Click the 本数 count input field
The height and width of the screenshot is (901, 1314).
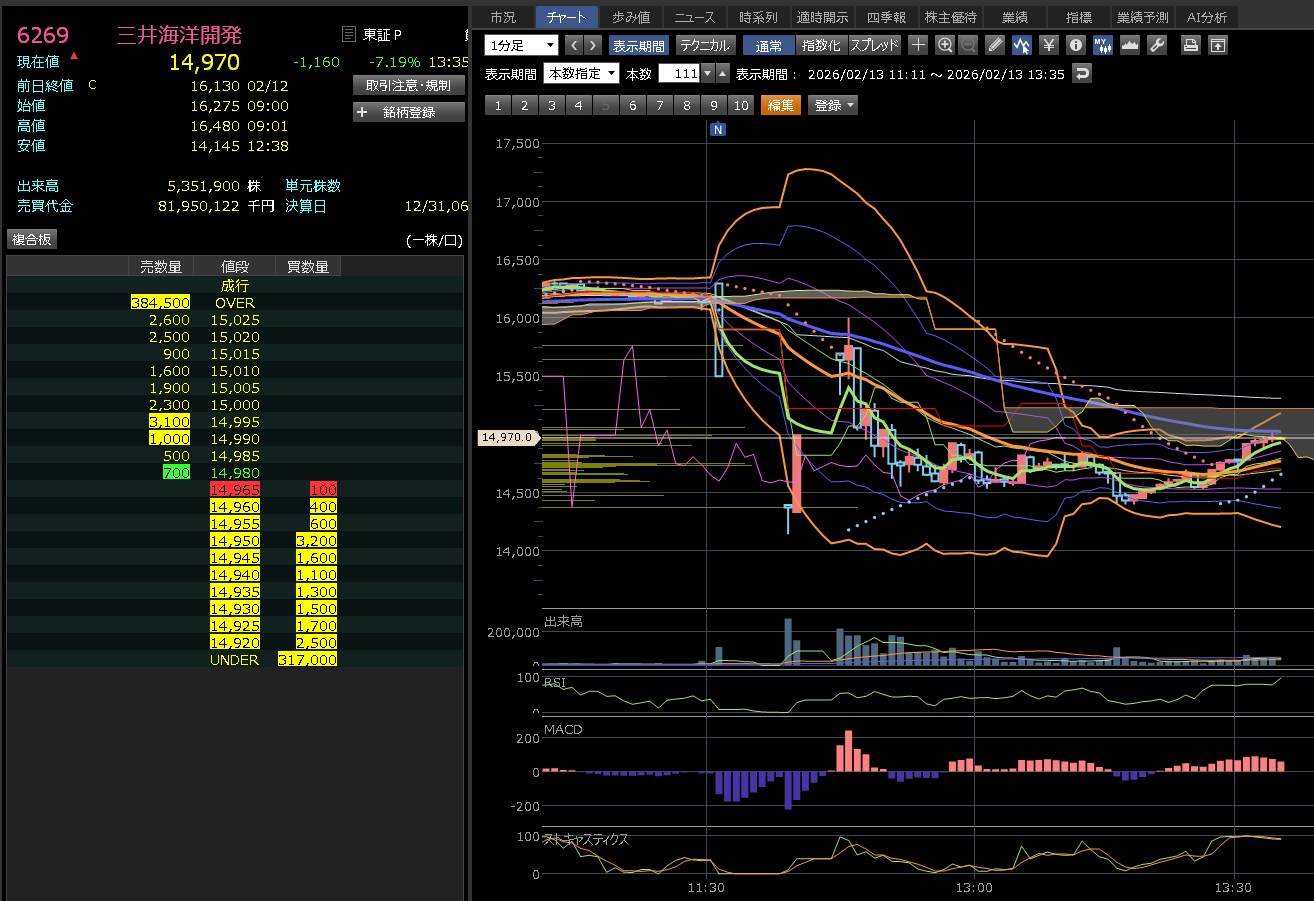(x=678, y=74)
